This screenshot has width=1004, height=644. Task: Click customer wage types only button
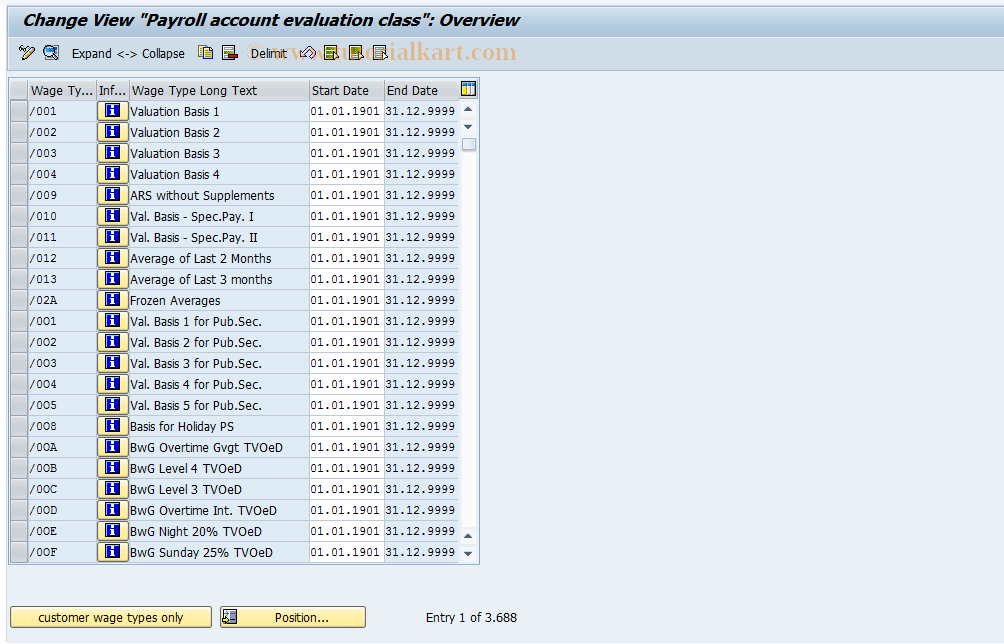[111, 617]
